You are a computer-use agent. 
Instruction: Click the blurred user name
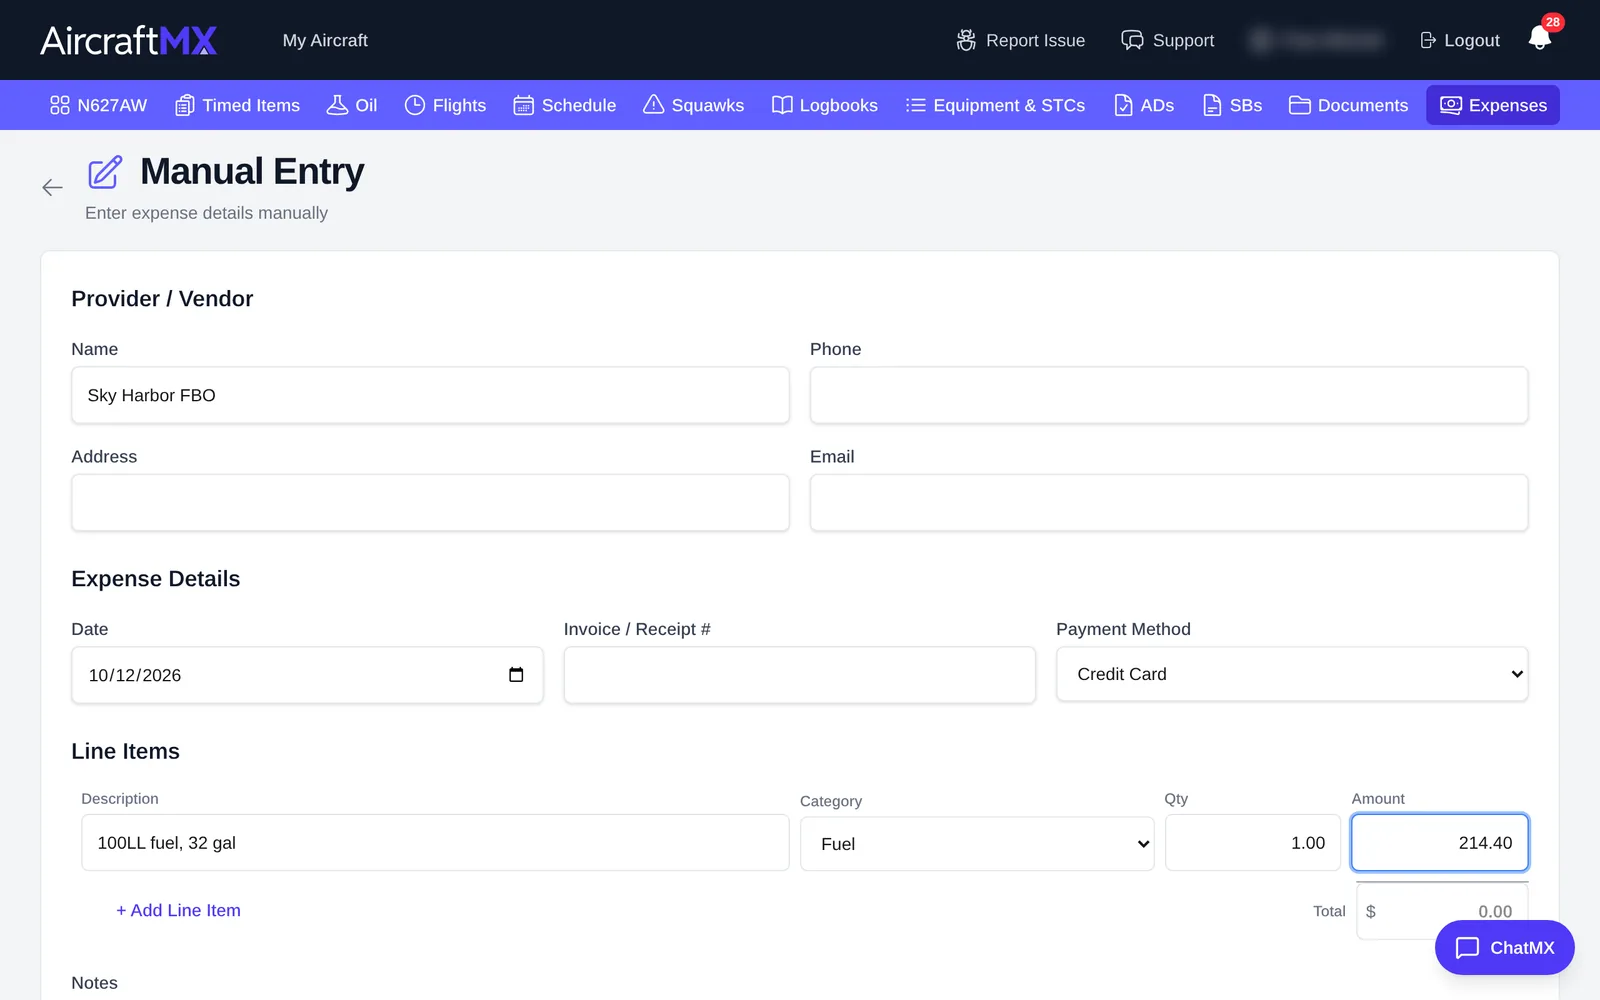click(x=1317, y=40)
